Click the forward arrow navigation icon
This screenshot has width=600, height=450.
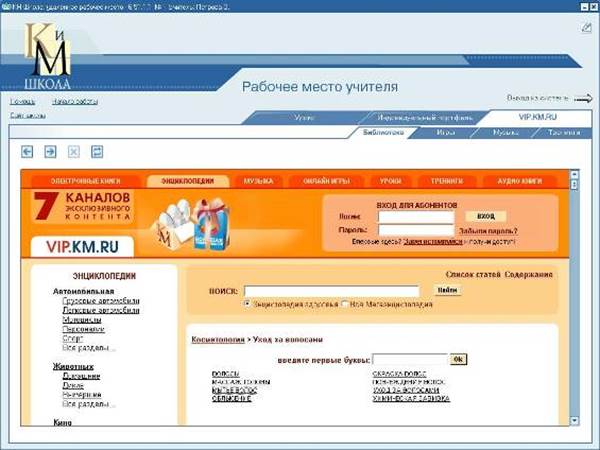50,151
